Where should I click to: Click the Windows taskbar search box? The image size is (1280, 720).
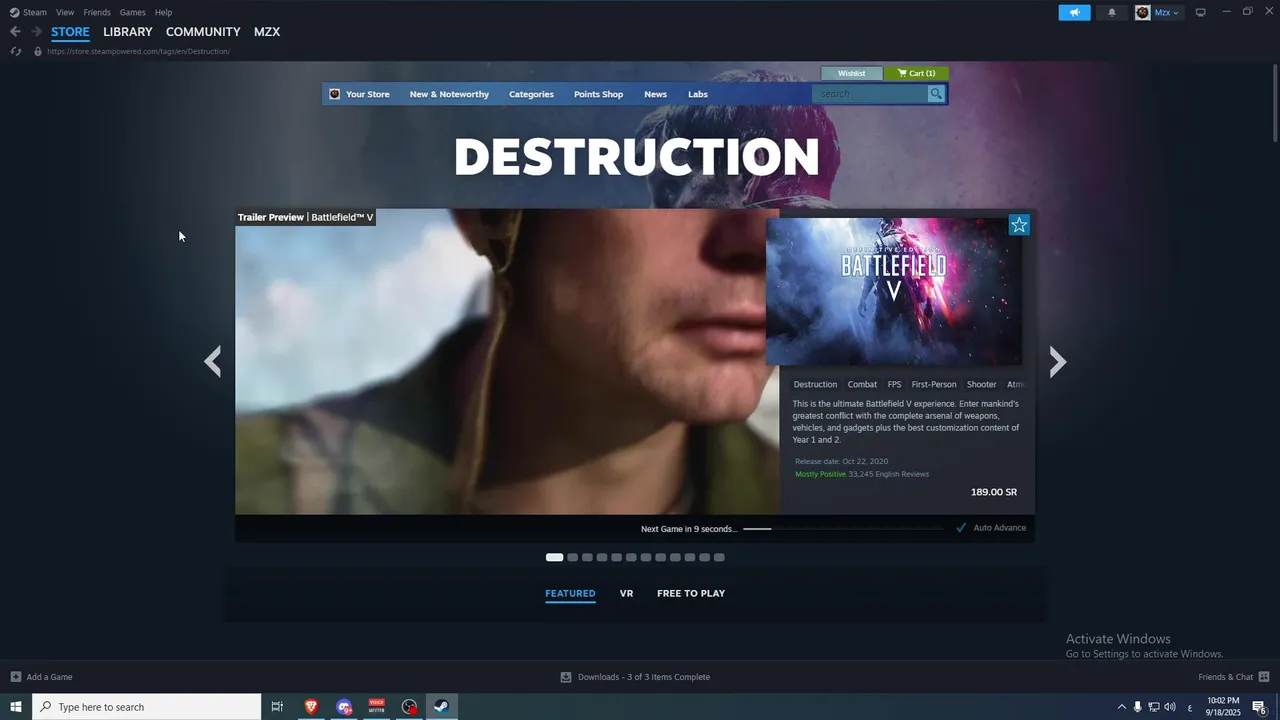147,707
